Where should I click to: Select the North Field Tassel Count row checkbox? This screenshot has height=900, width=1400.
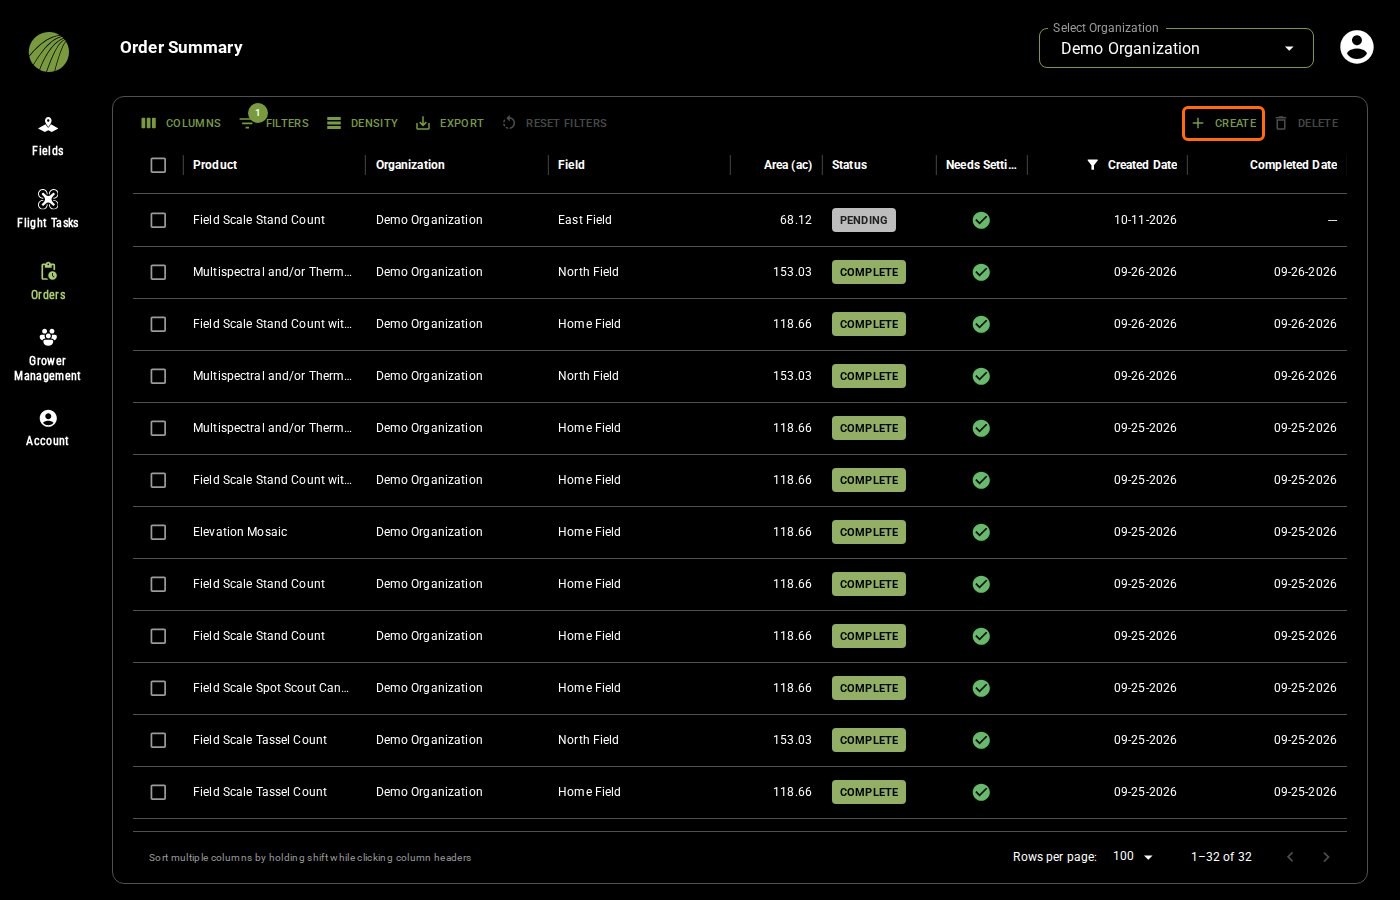[x=158, y=740]
